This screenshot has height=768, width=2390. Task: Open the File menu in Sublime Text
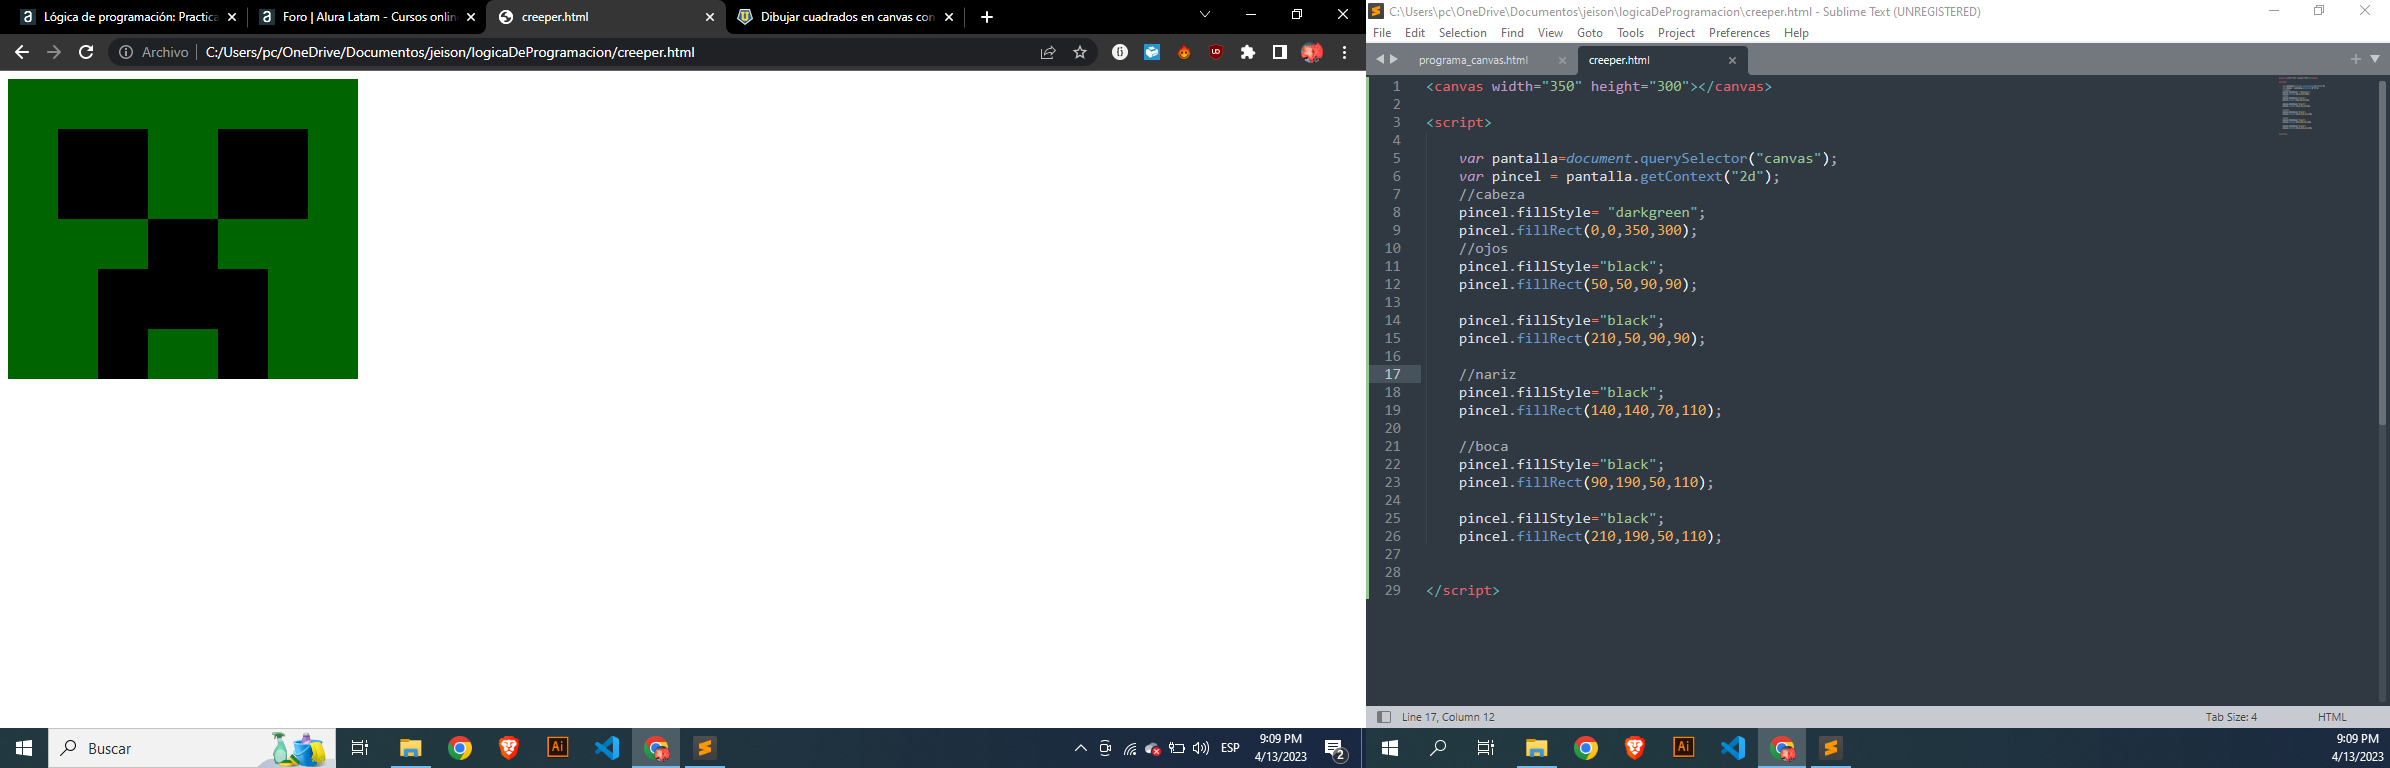coord(1382,33)
